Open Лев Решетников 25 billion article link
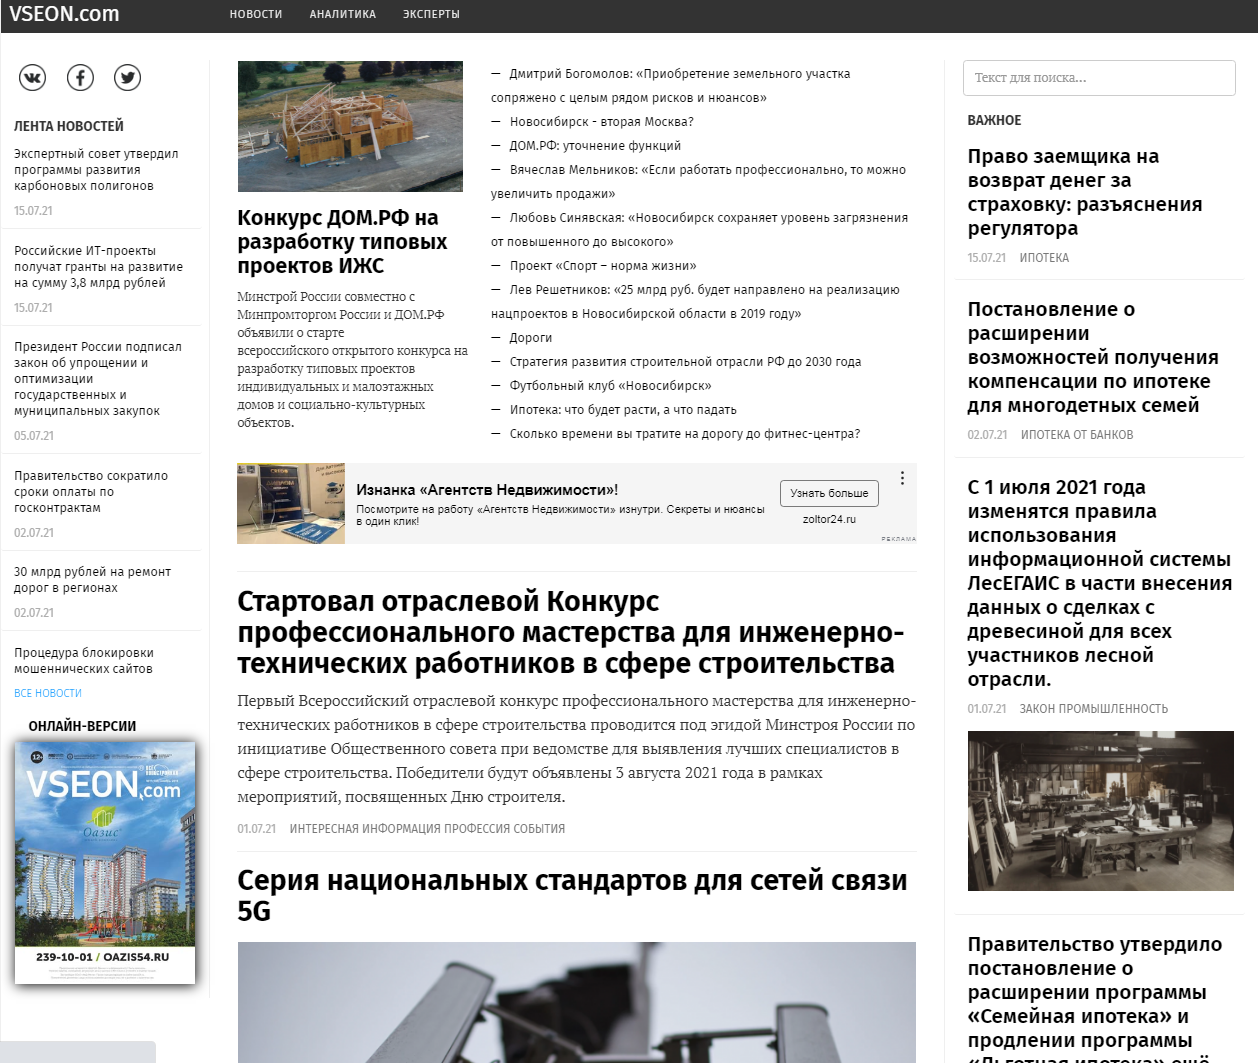 [695, 302]
